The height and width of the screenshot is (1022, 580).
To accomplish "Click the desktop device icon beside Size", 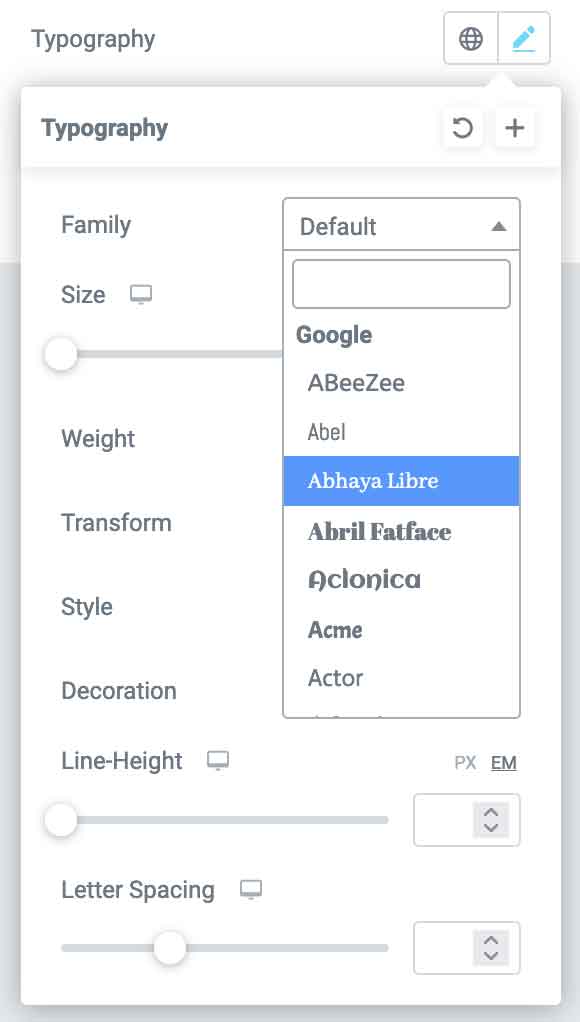I will [141, 295].
